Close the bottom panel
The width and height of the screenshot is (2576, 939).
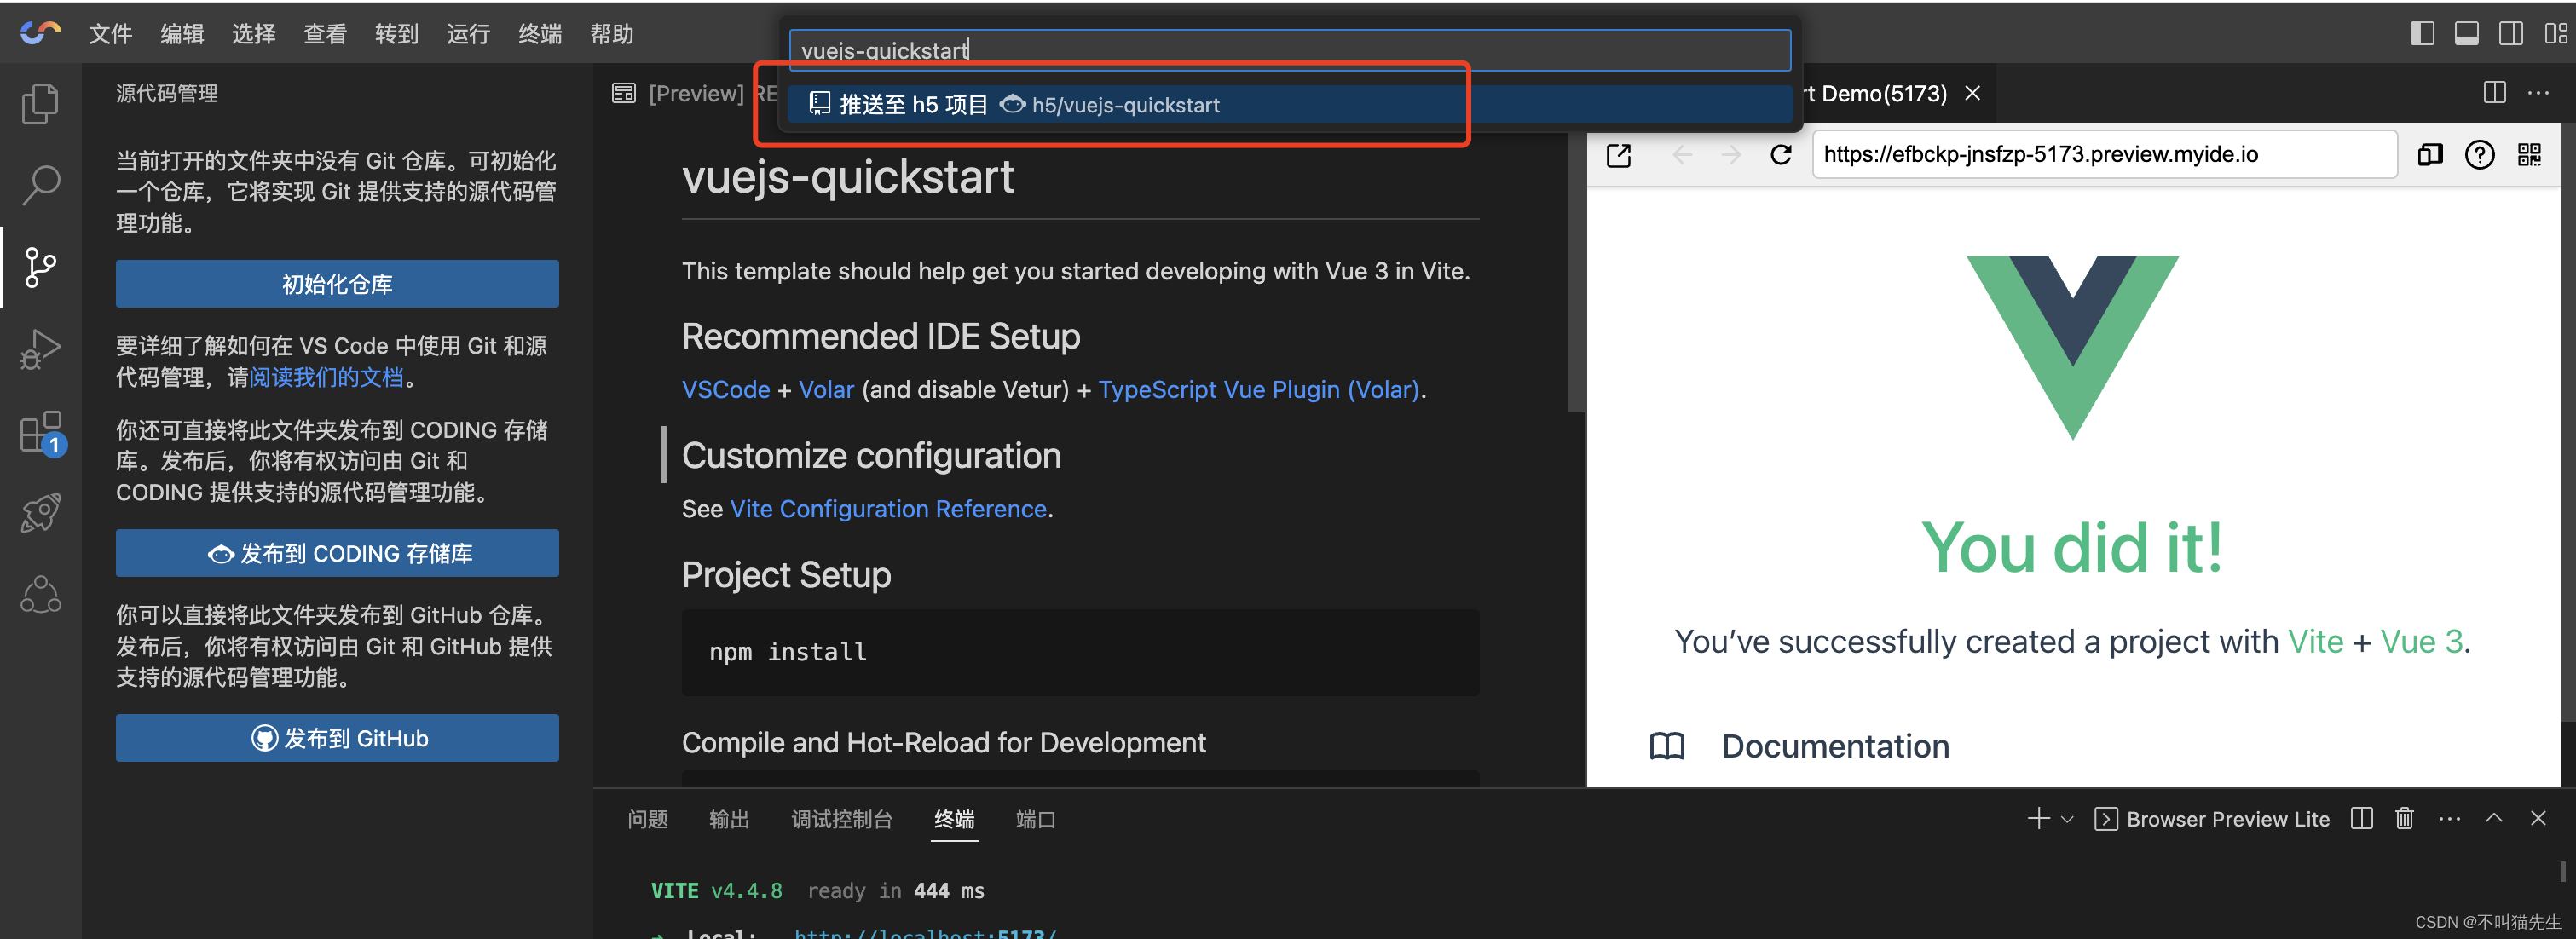(x=2538, y=818)
